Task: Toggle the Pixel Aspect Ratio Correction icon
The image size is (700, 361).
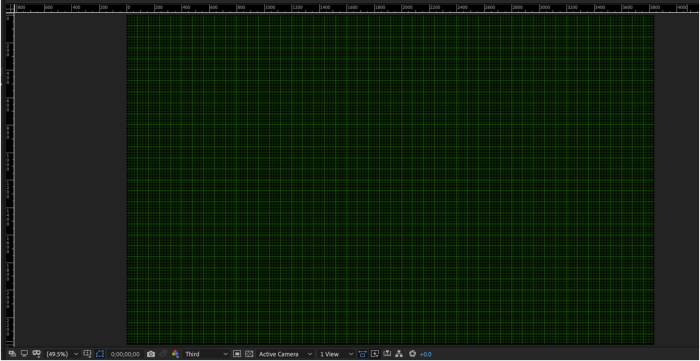Action: pos(362,354)
